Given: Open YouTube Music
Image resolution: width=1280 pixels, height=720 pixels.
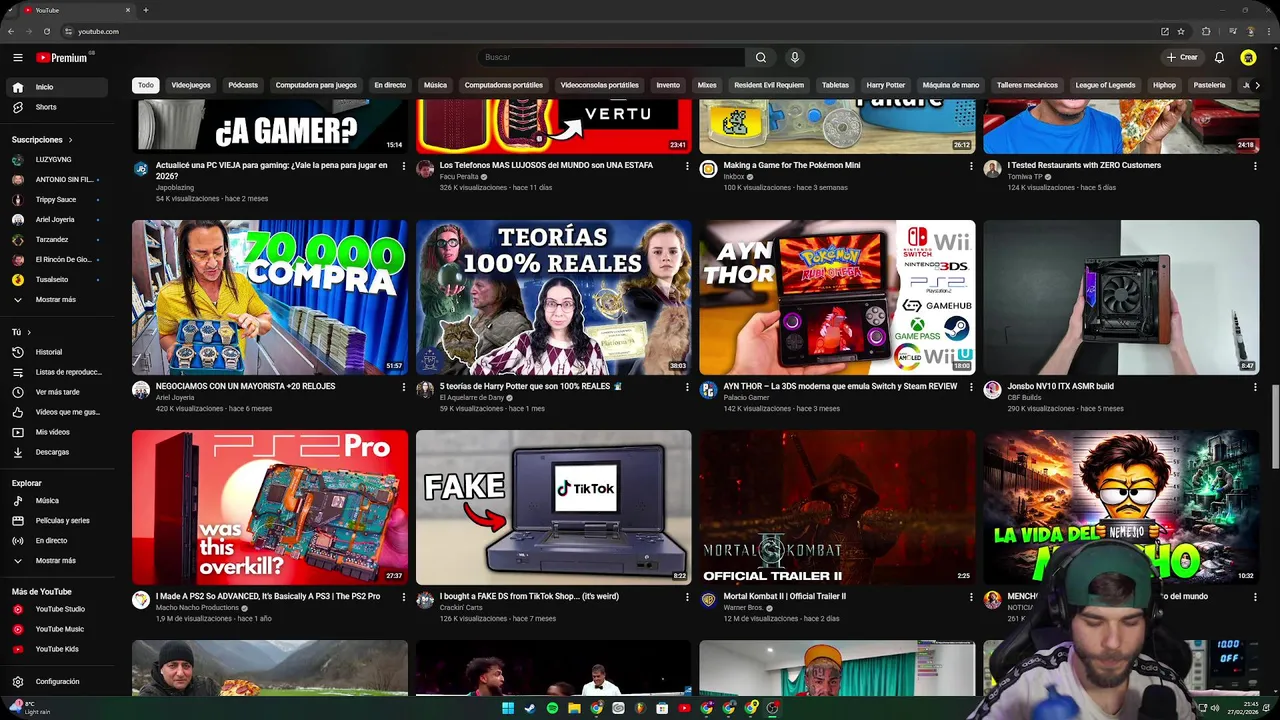Looking at the screenshot, I should [57, 629].
